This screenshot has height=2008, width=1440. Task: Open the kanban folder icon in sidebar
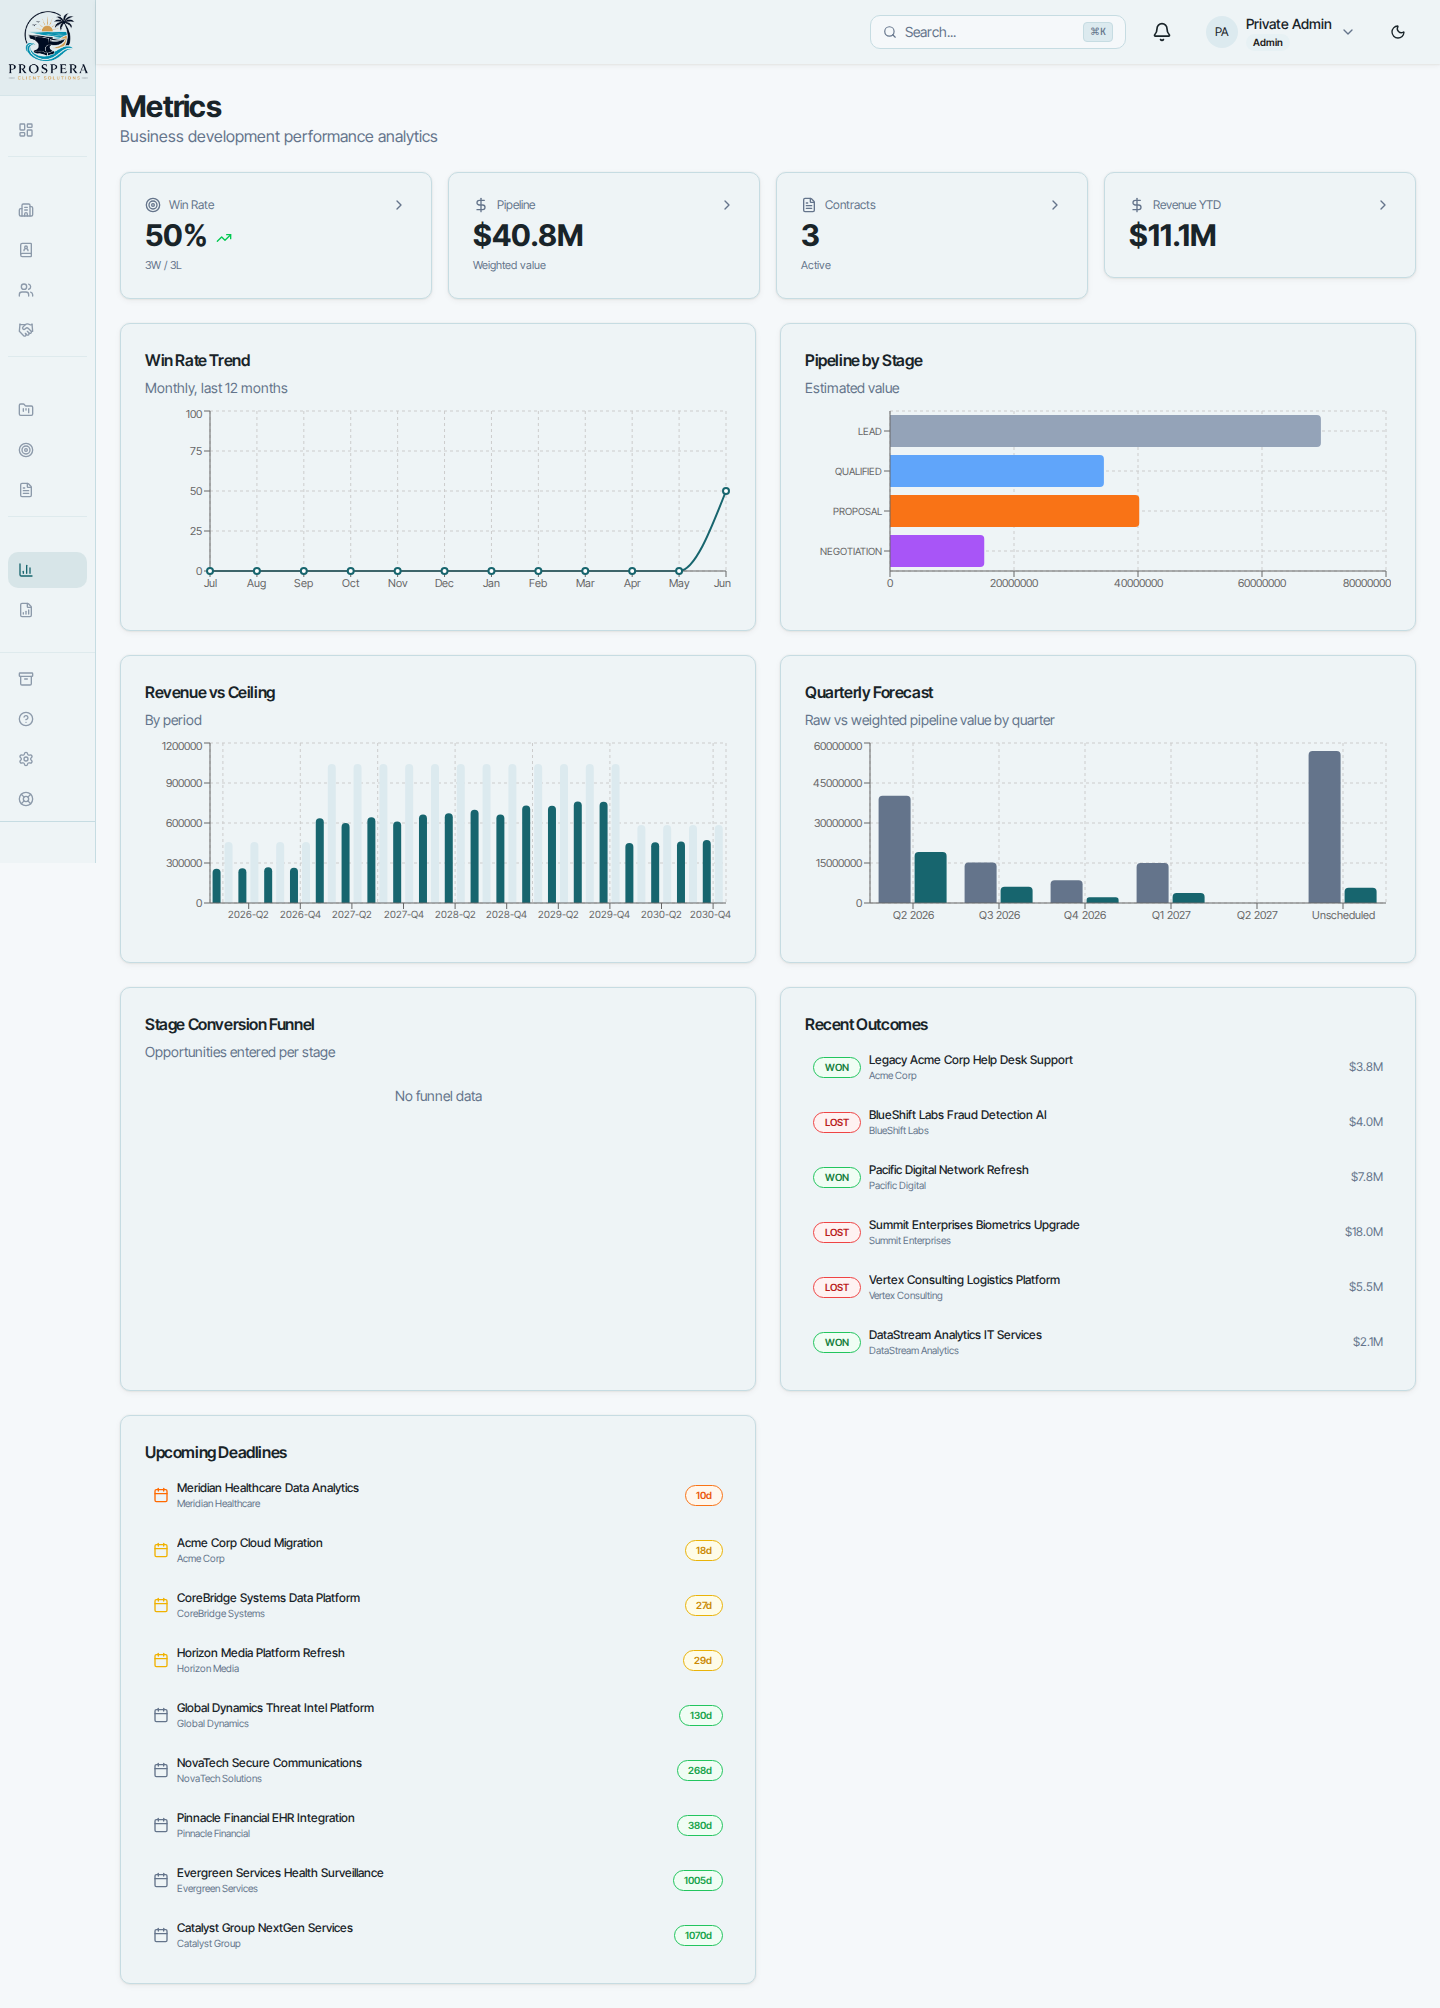click(26, 410)
